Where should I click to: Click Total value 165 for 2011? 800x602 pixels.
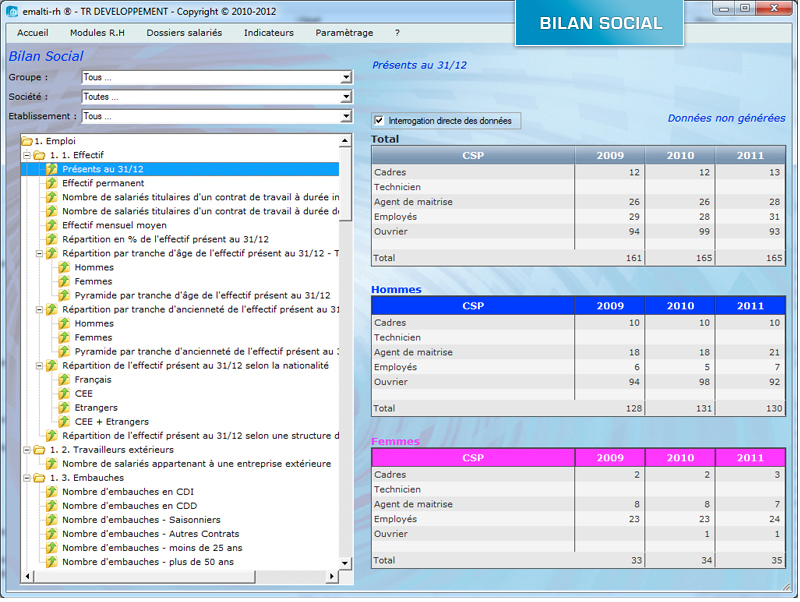[774, 258]
